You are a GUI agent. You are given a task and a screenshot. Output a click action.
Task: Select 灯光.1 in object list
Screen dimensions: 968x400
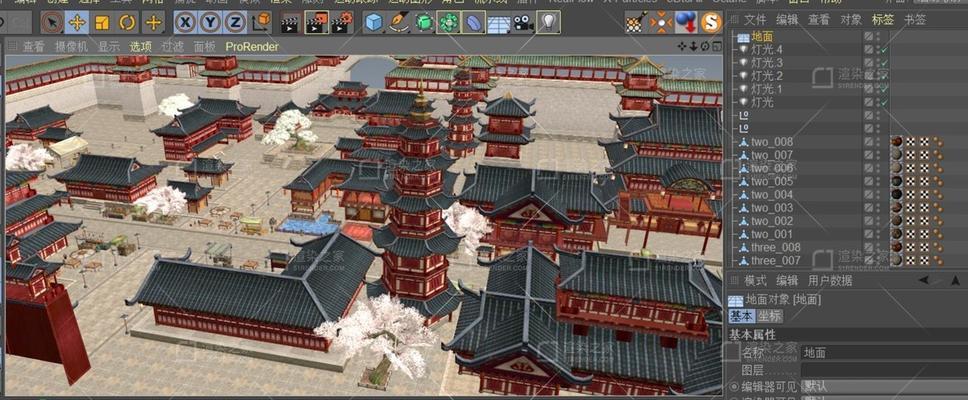pos(767,89)
